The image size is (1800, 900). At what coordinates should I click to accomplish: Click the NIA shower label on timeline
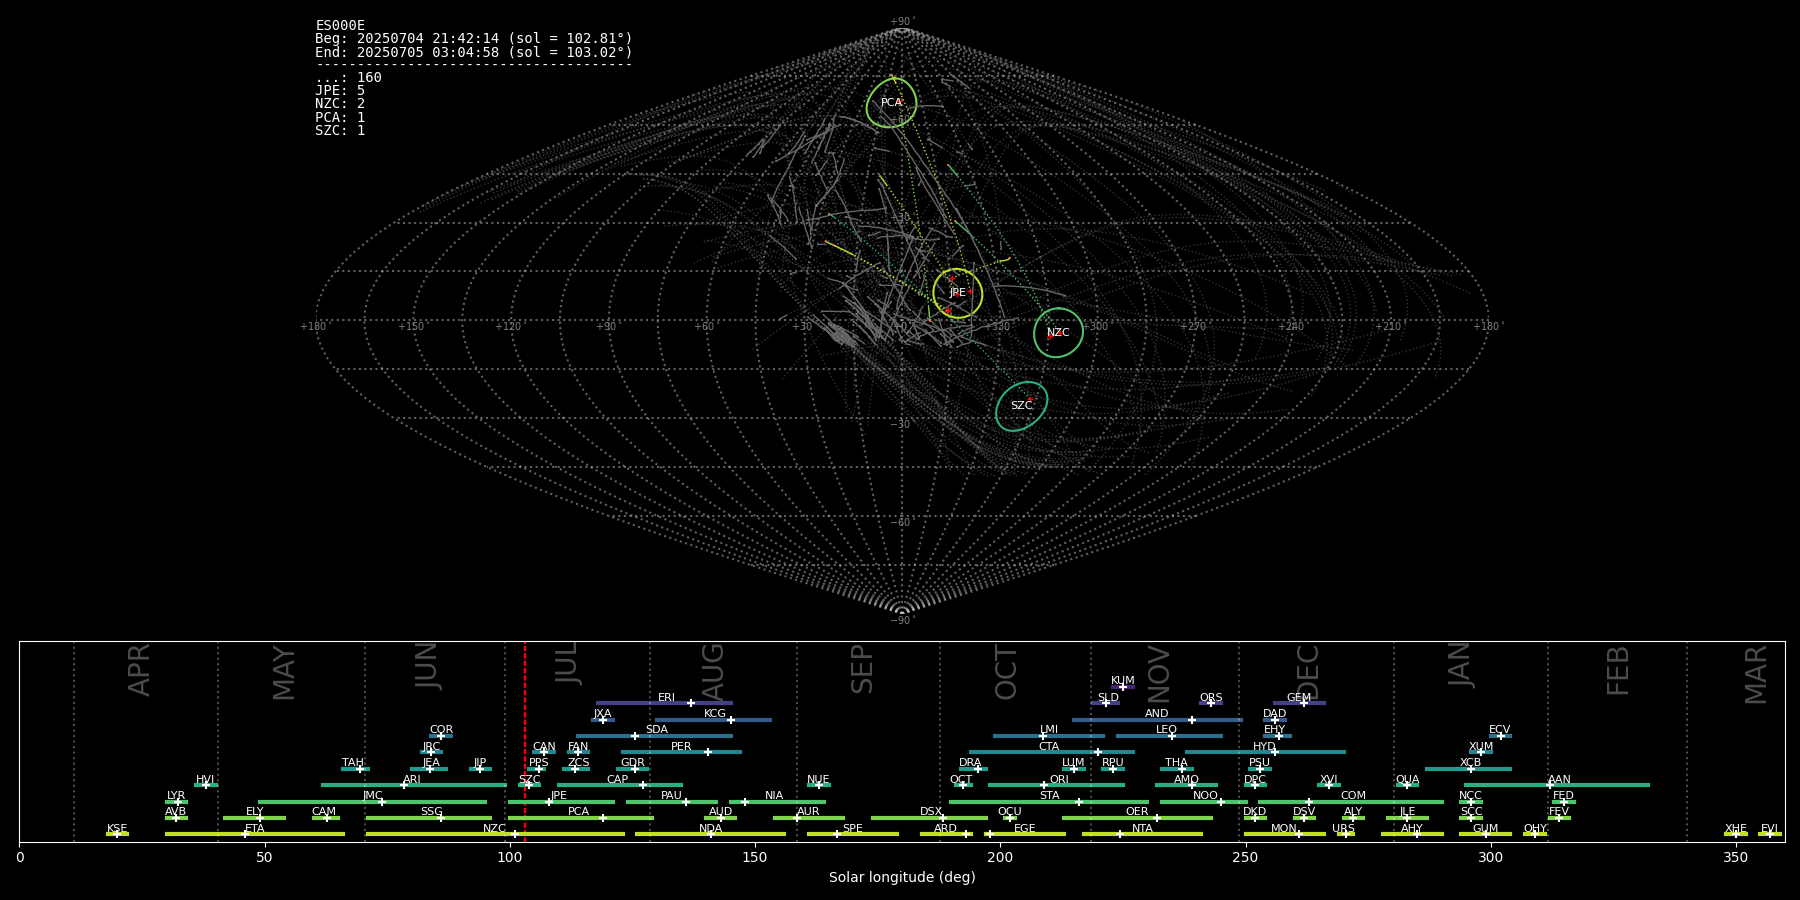point(774,796)
